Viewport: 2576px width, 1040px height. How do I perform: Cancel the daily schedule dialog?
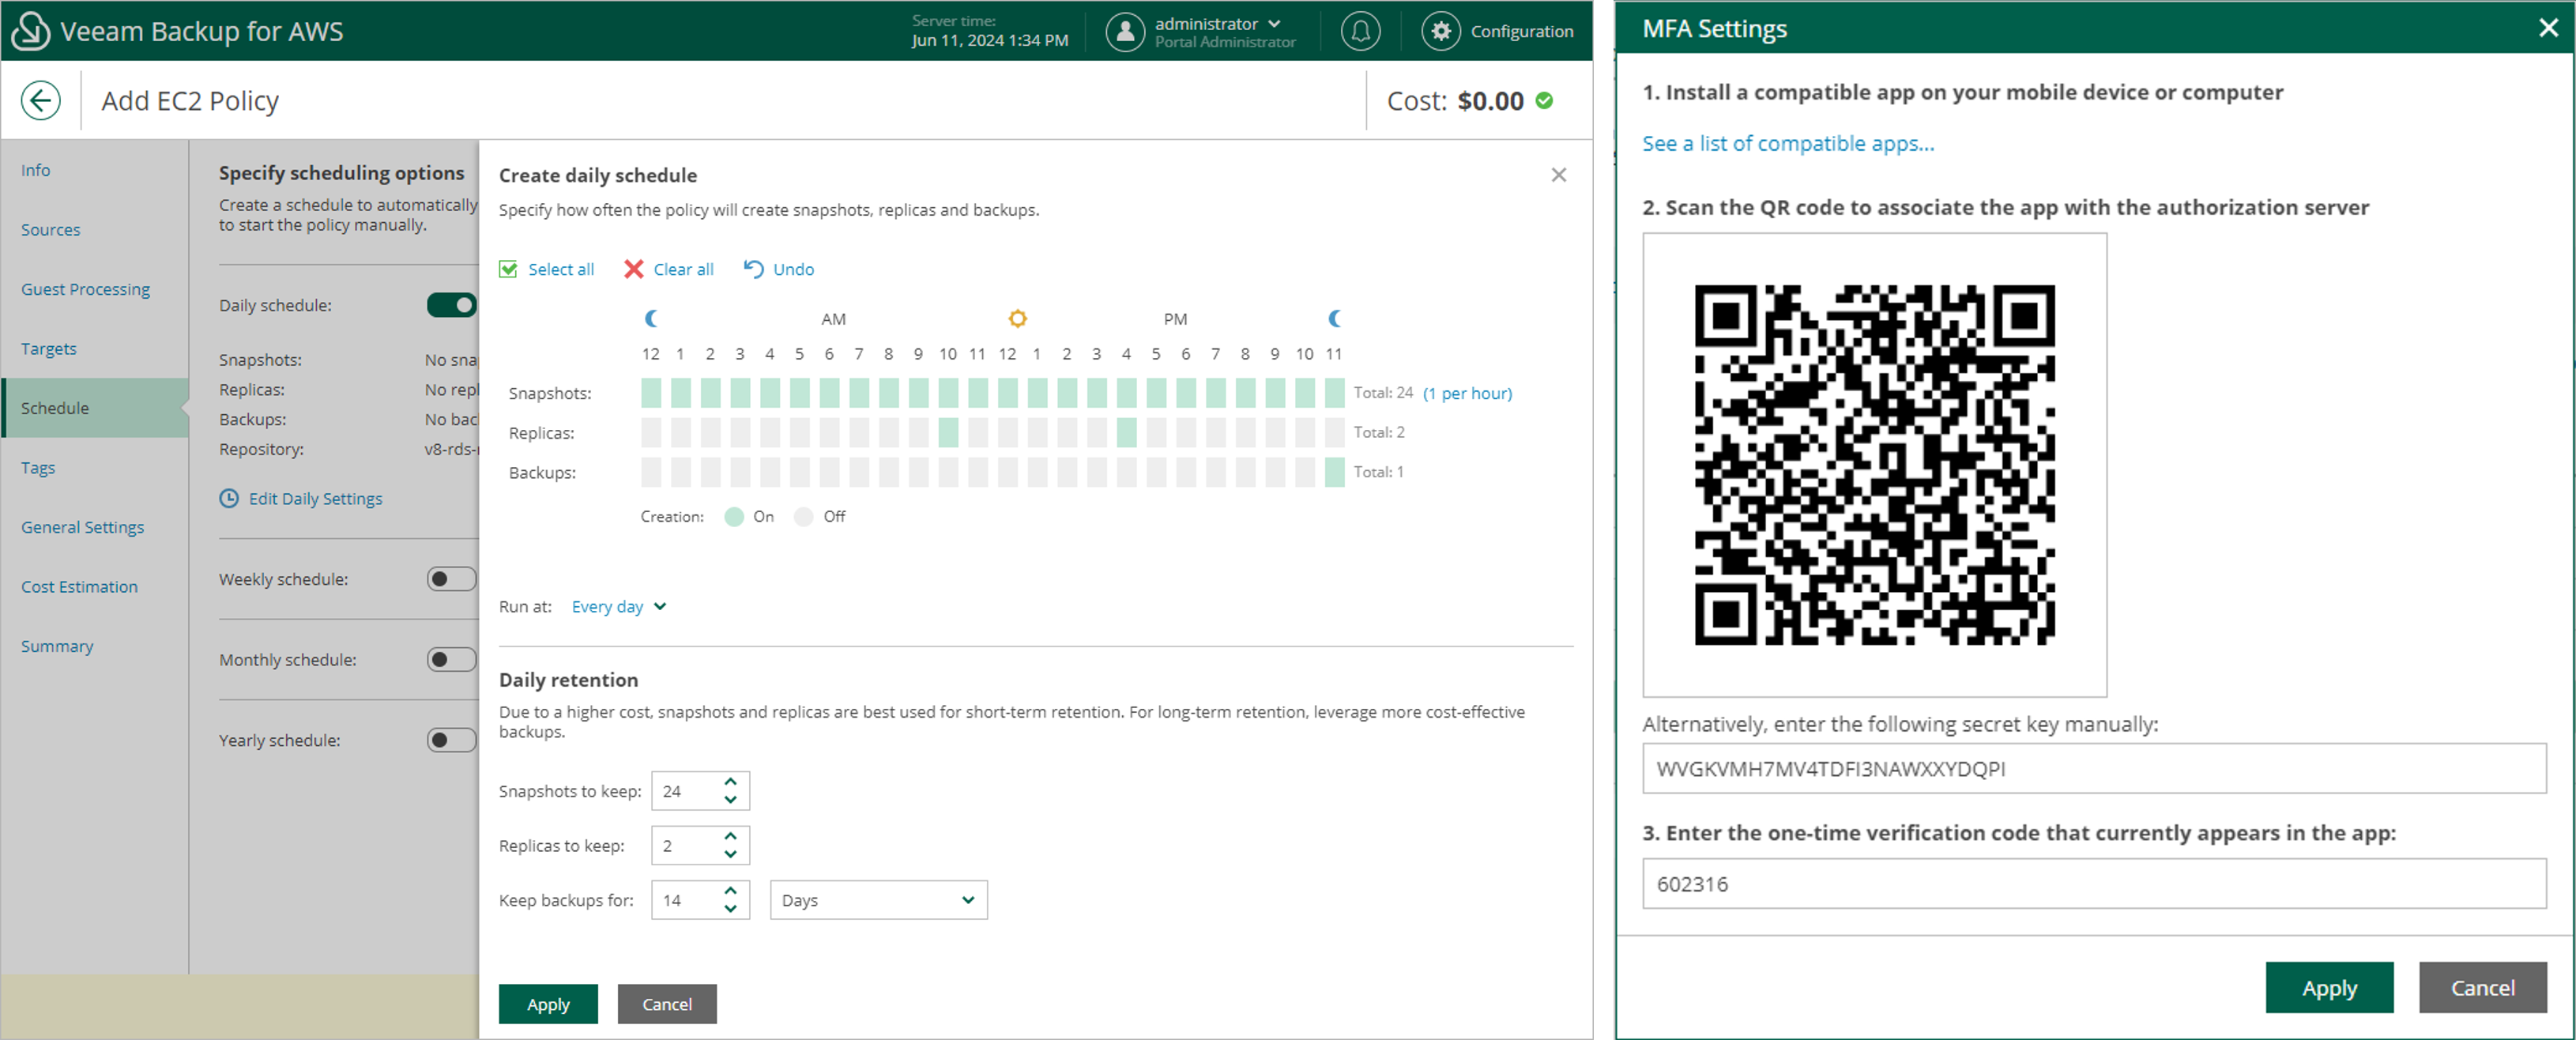click(667, 1004)
